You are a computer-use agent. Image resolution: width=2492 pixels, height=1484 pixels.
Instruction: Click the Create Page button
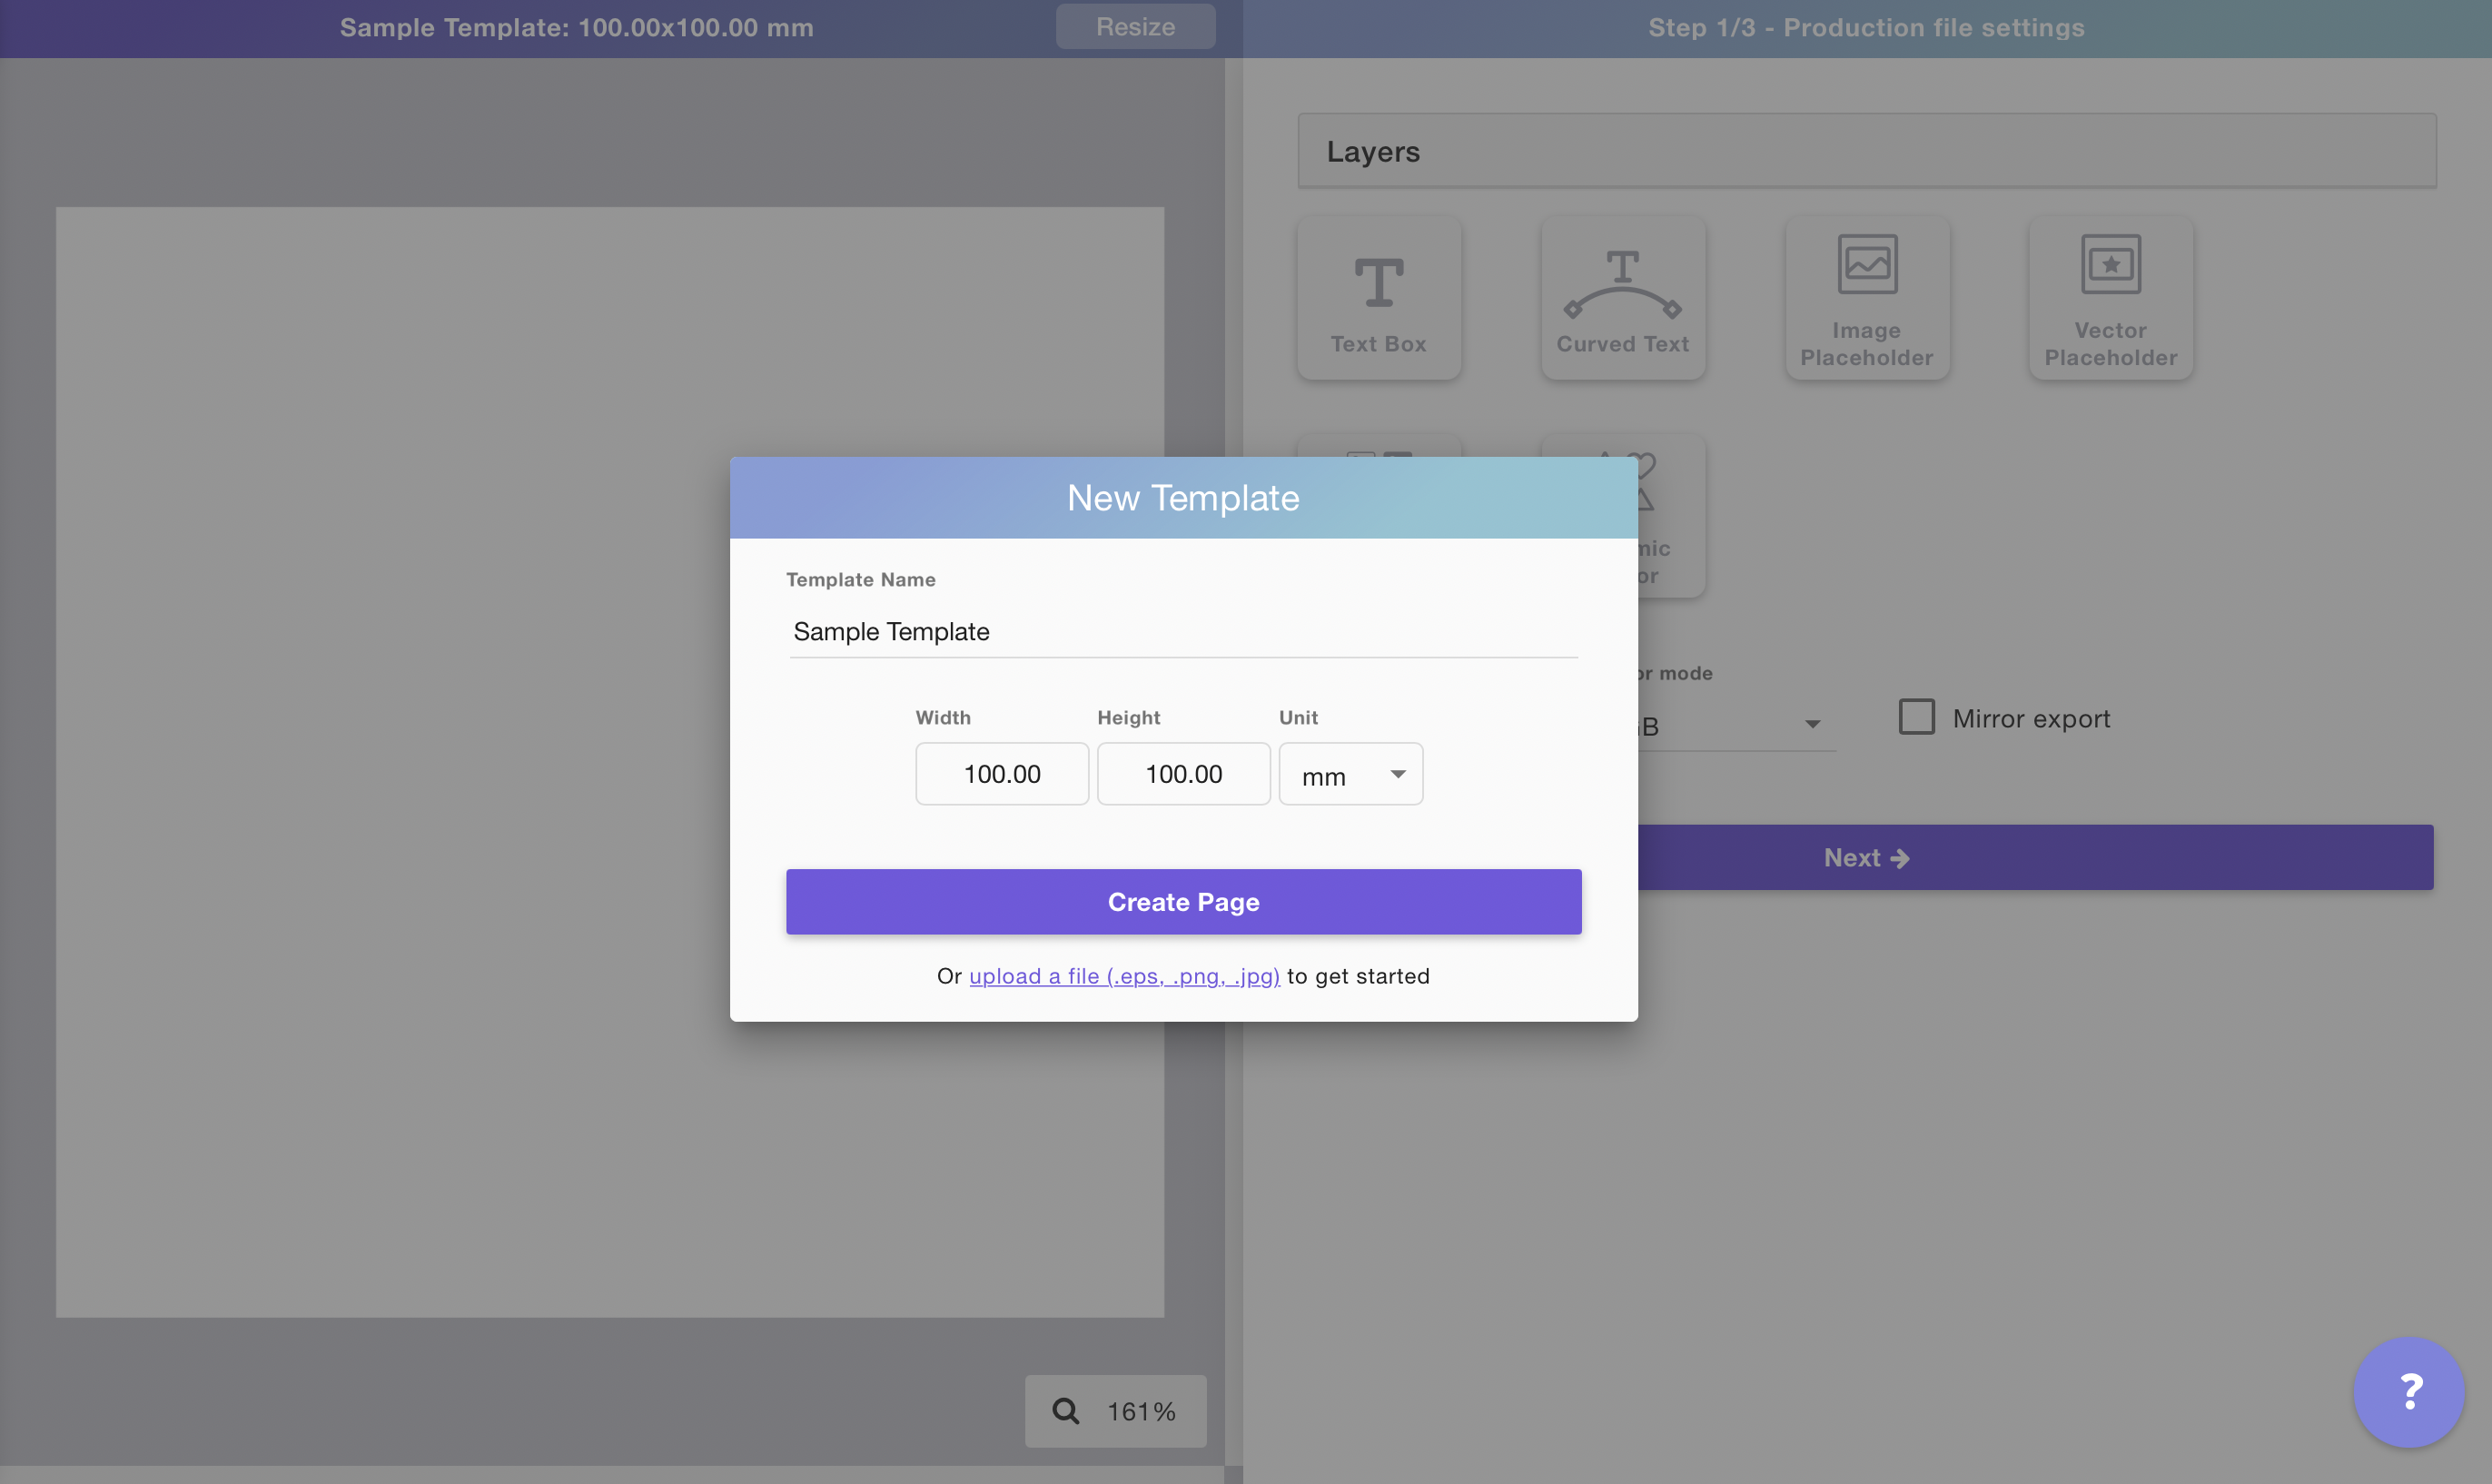point(1183,902)
